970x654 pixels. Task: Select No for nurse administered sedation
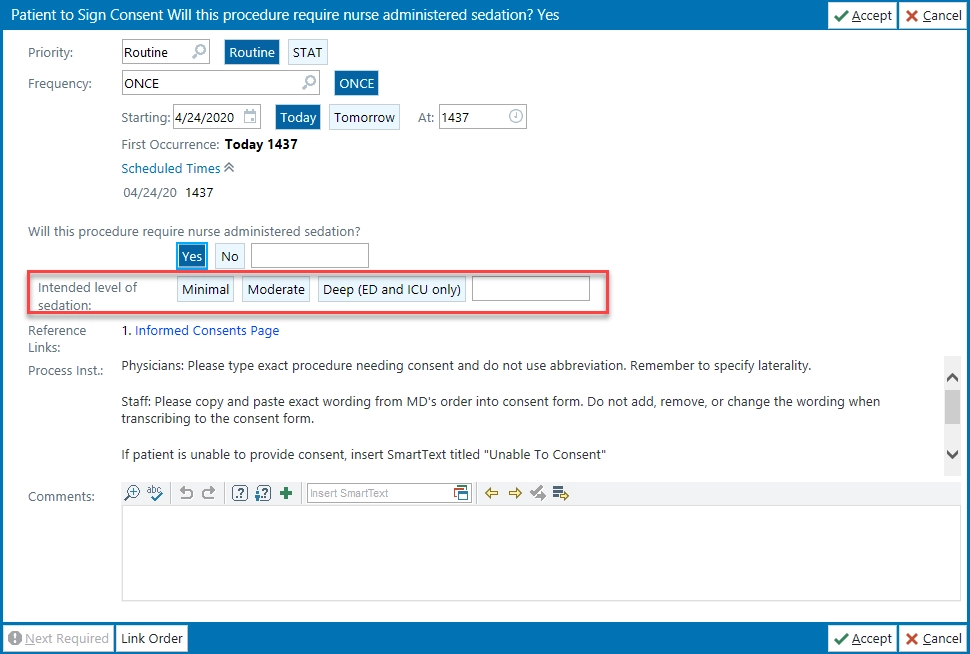(229, 256)
